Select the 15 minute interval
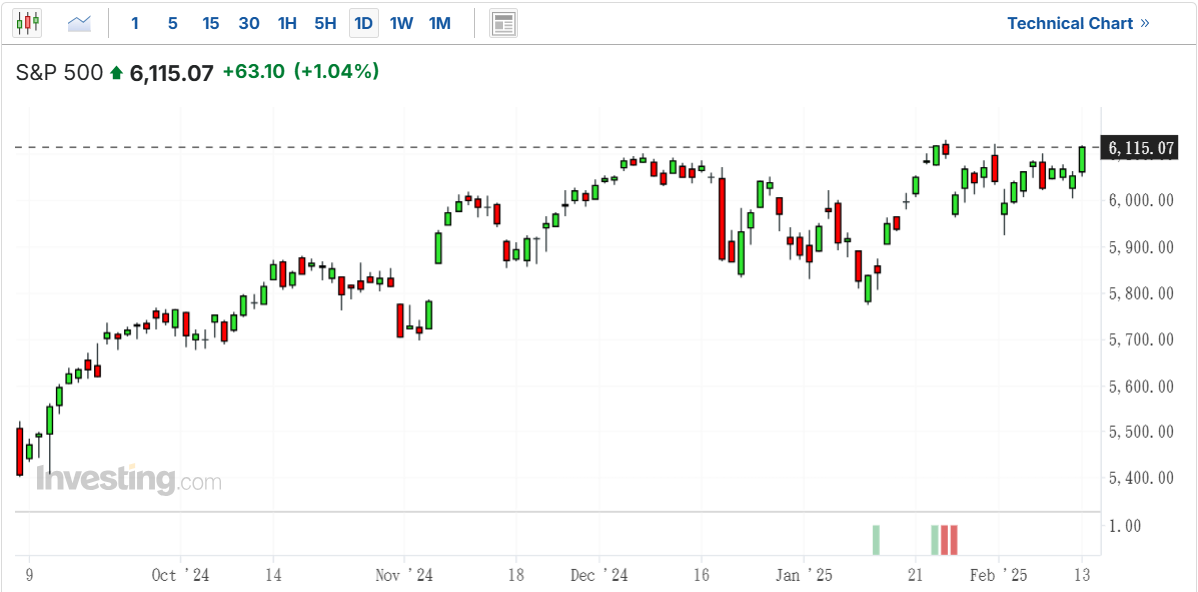 click(x=211, y=24)
